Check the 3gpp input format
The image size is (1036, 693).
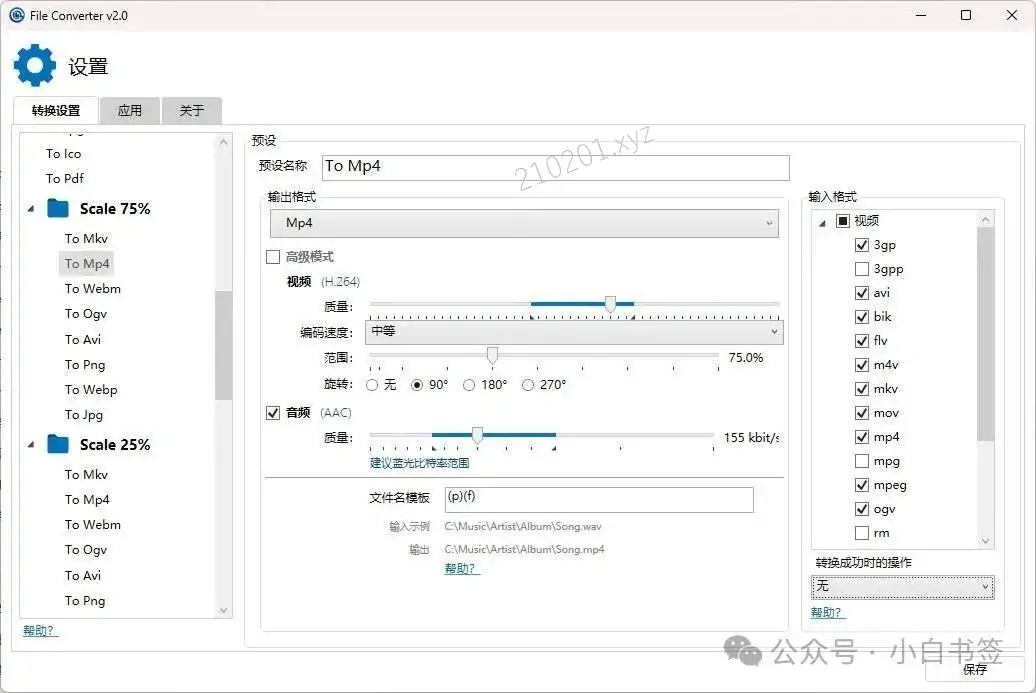(862, 269)
